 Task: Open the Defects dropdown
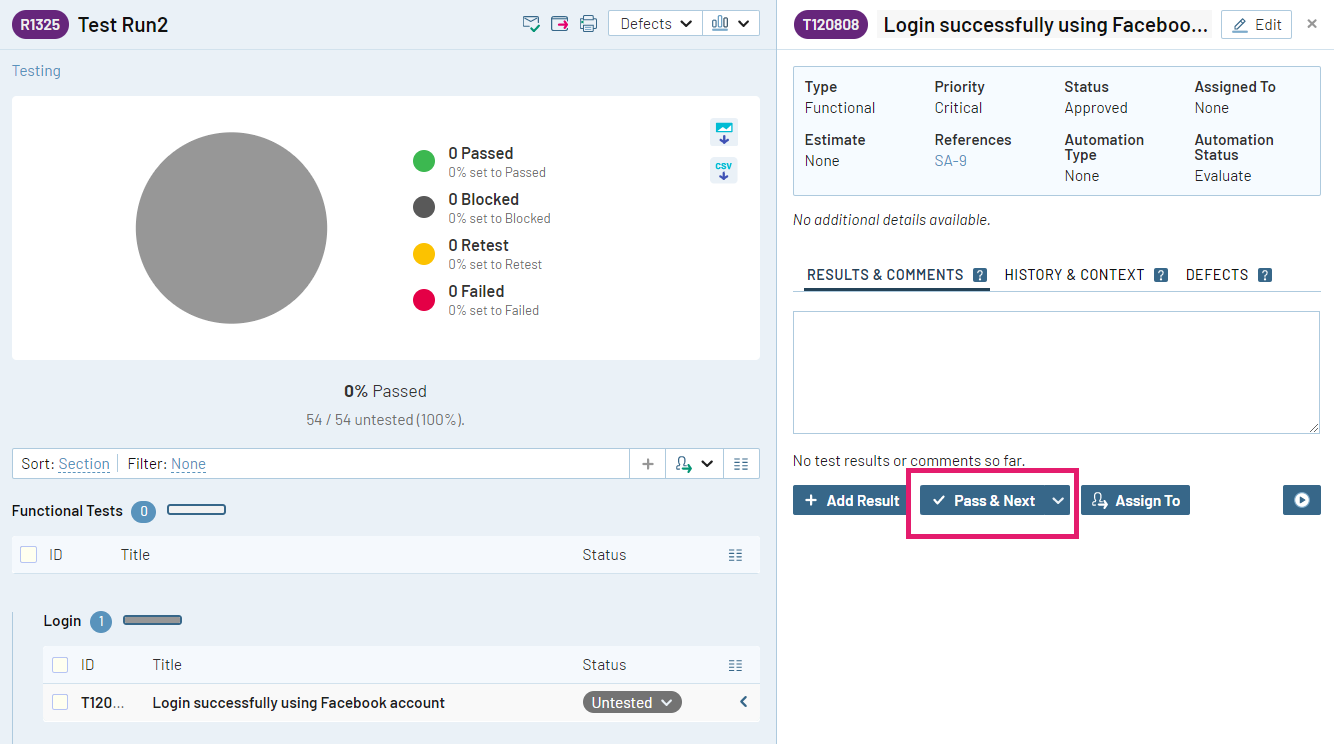tap(655, 24)
